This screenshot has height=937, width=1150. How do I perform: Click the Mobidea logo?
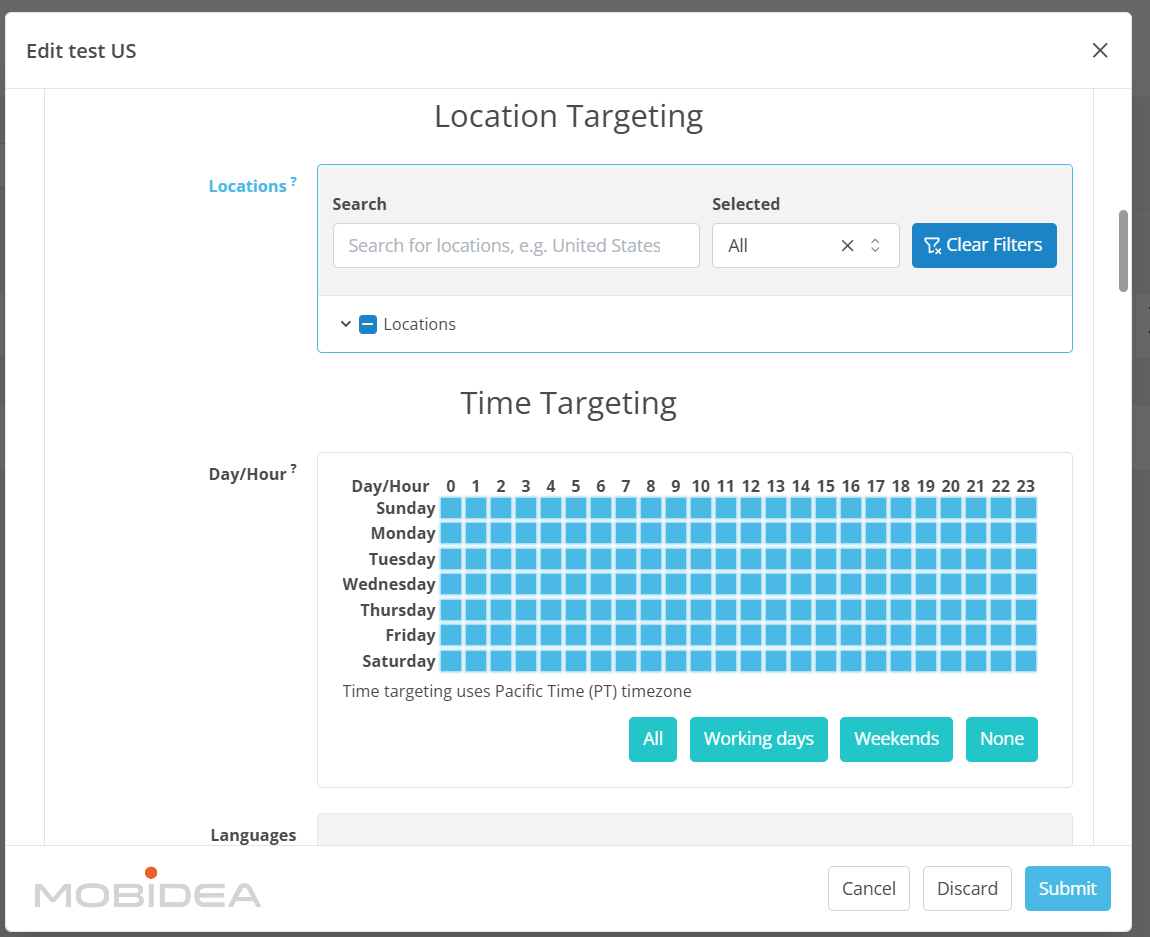pos(146,888)
